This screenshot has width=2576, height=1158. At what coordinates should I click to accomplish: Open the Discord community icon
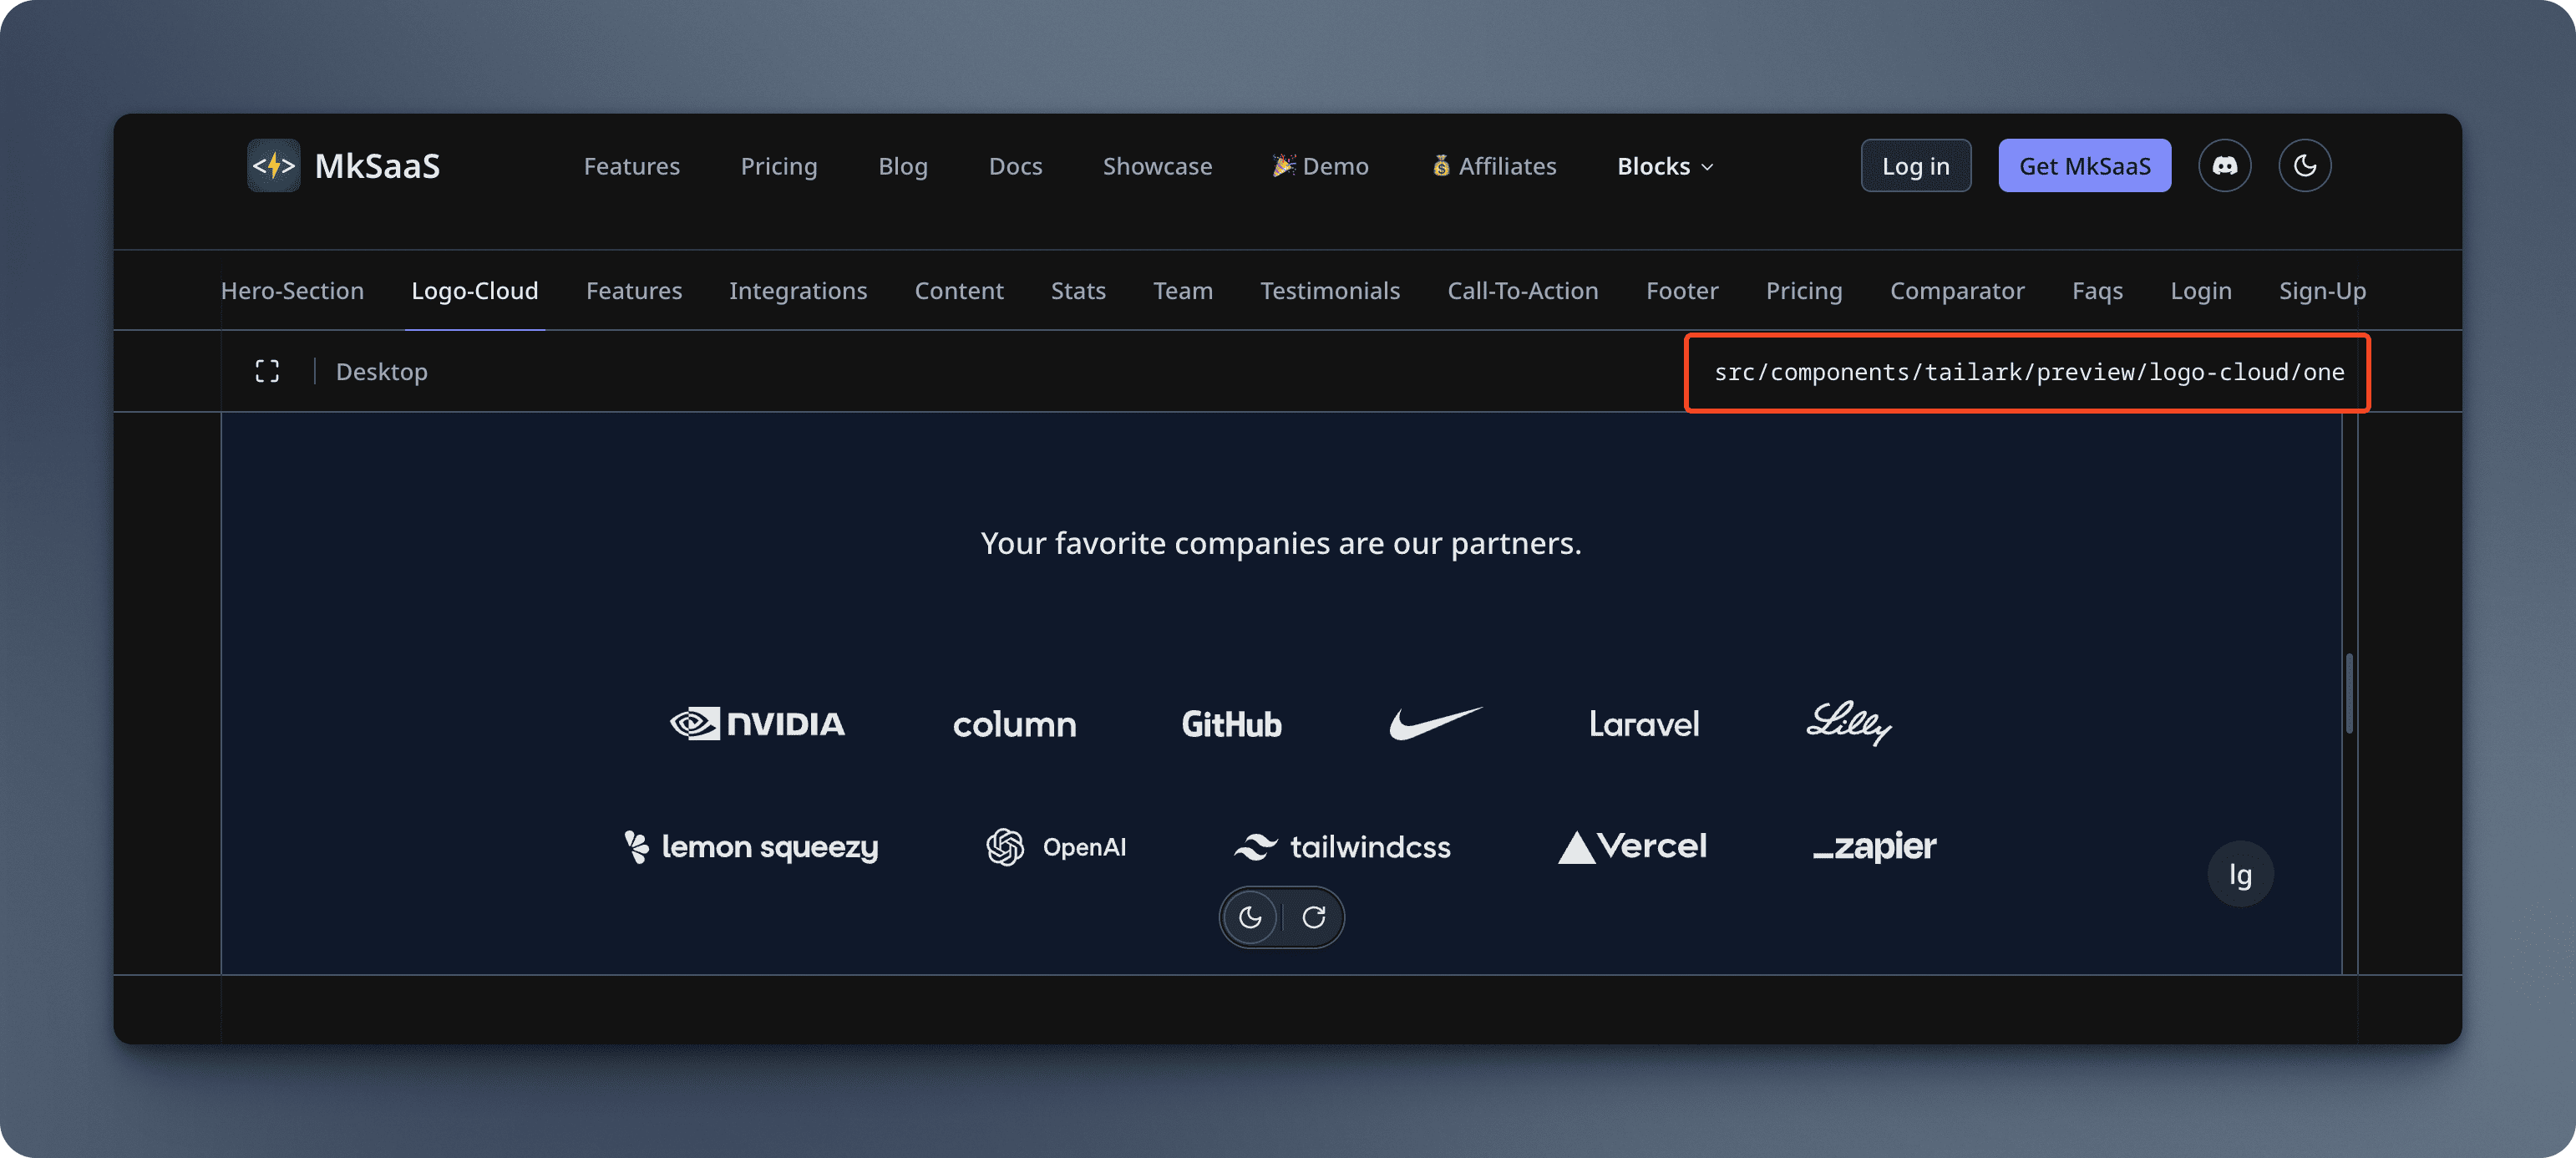pos(2224,166)
